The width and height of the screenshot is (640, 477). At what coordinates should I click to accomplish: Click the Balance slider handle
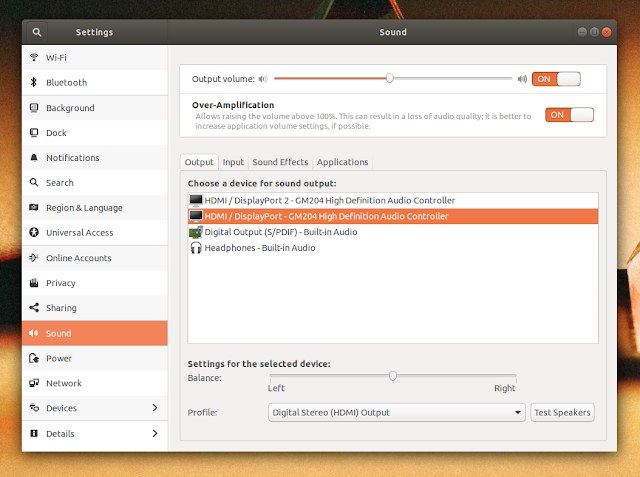click(393, 375)
